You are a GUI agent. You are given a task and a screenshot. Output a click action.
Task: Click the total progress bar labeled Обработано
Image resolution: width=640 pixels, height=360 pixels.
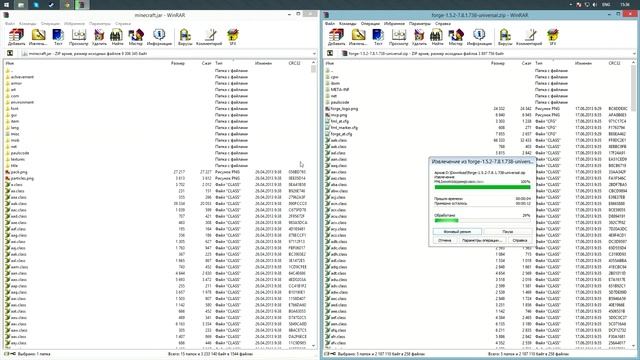[482, 220]
